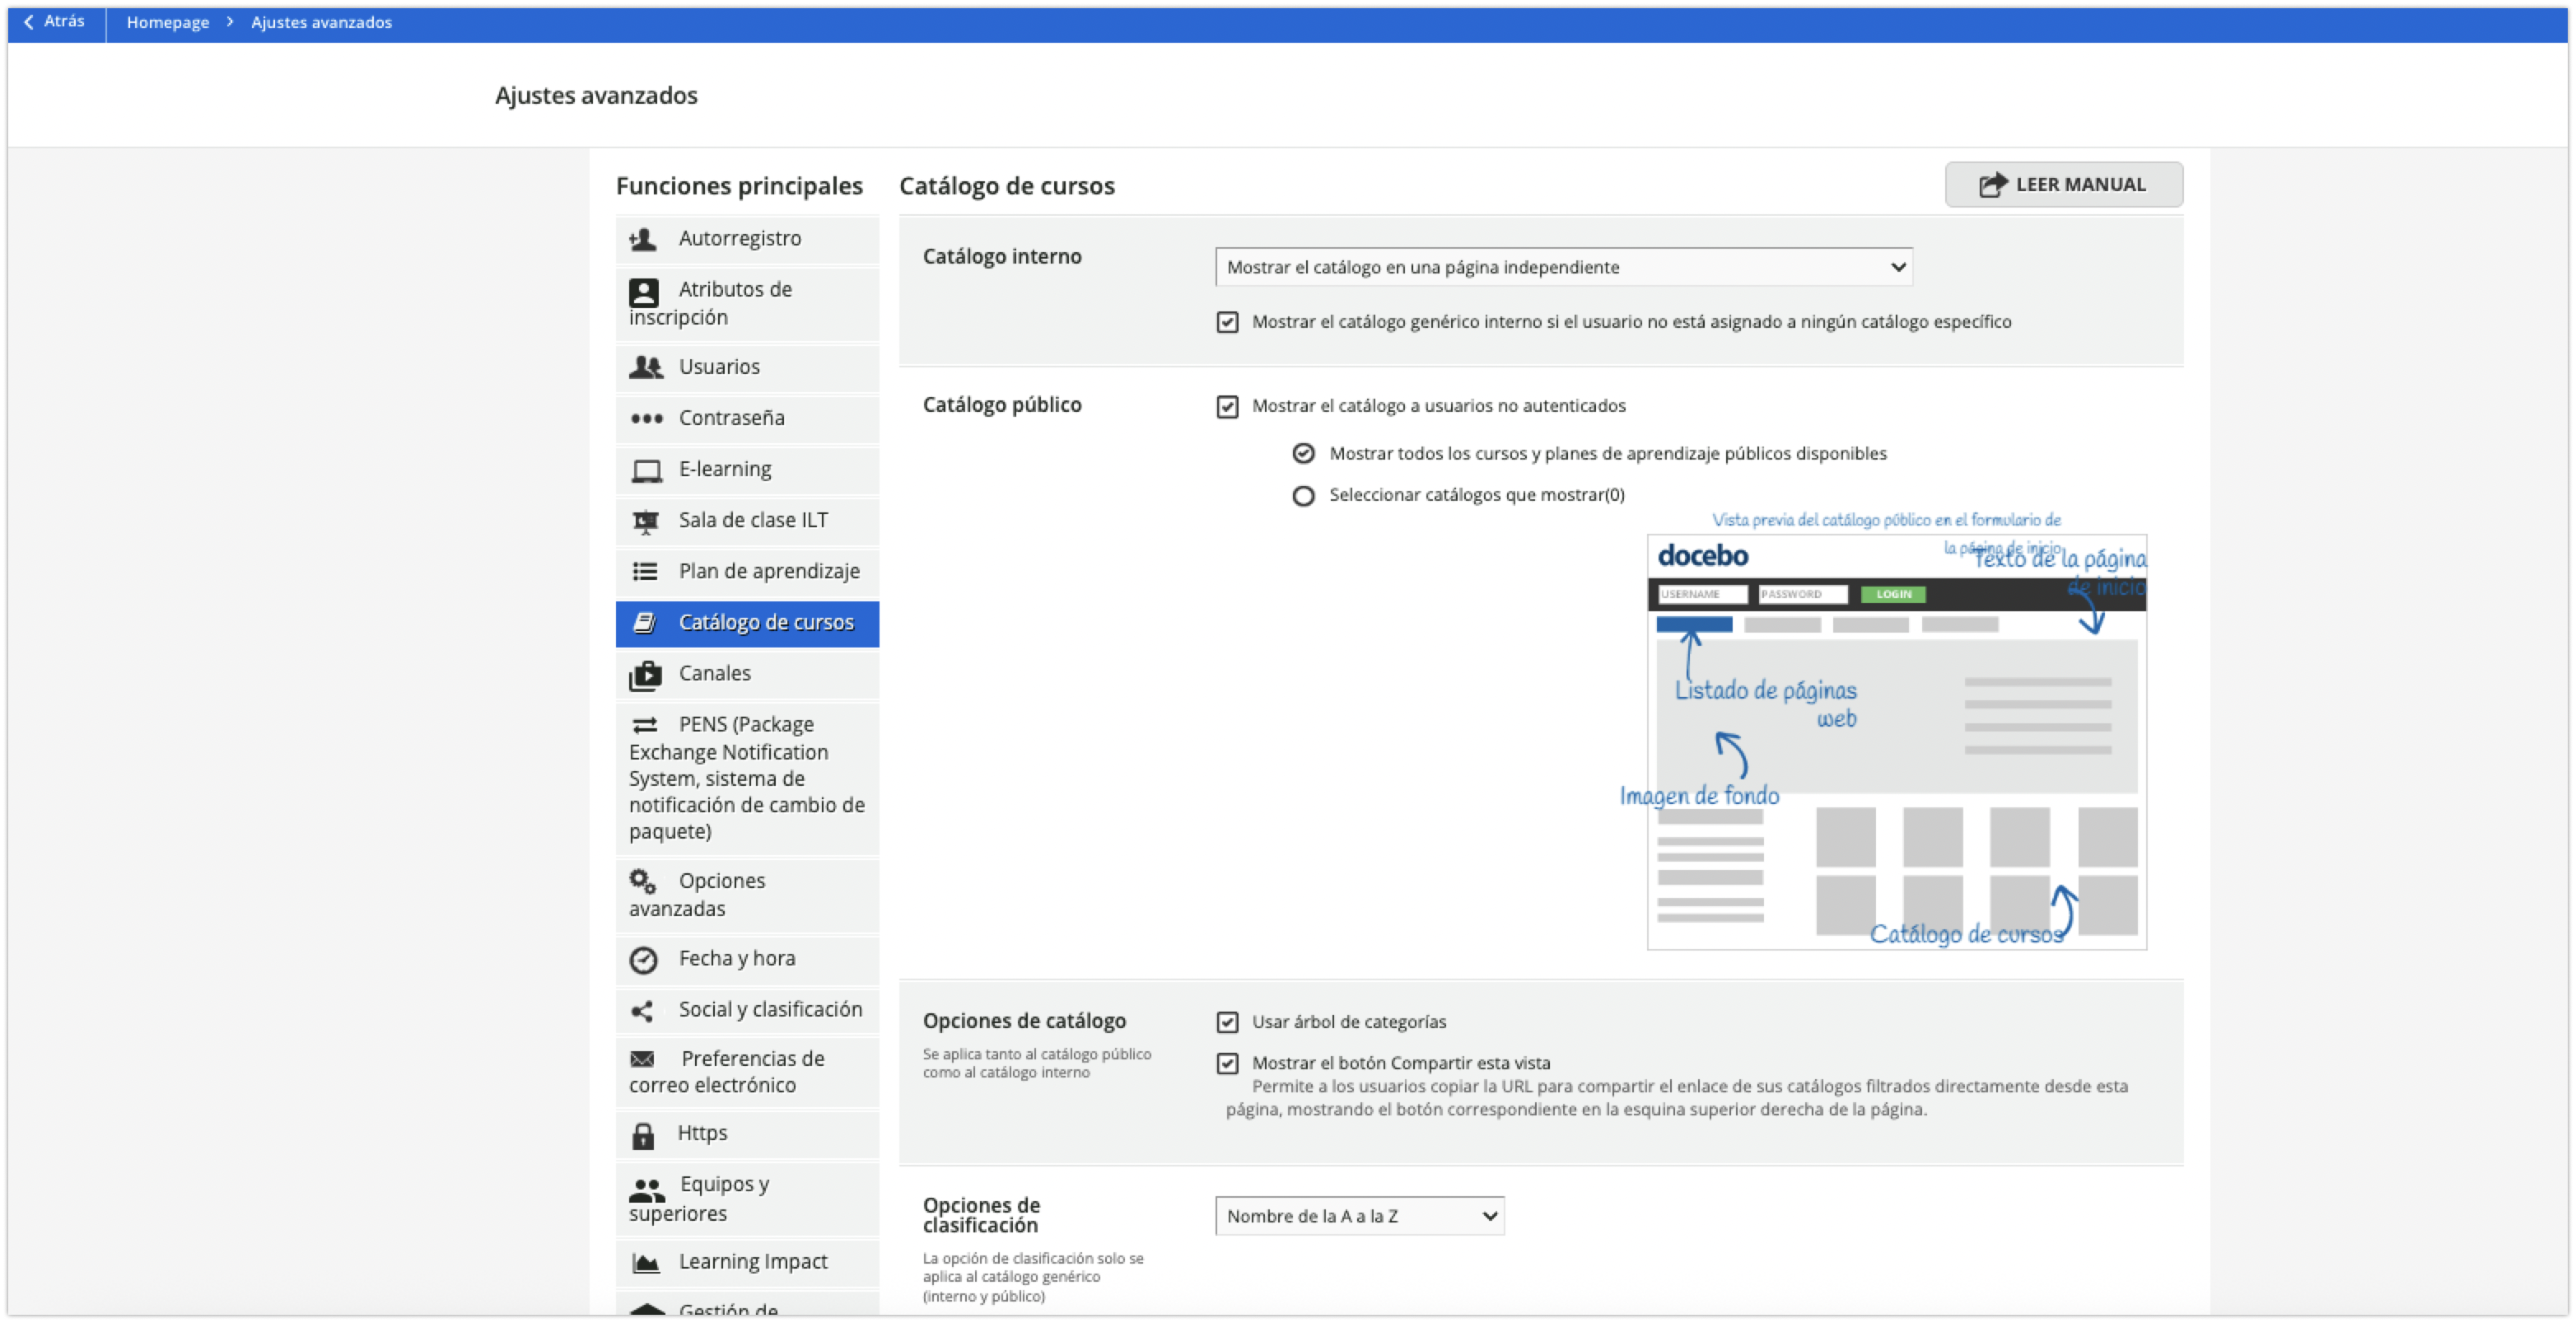Click the Contraseña three-dots icon

coord(646,419)
